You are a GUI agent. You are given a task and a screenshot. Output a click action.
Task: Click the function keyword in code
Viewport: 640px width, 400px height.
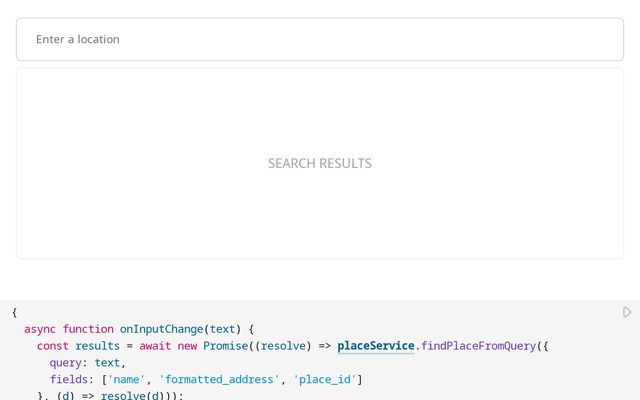(88, 329)
